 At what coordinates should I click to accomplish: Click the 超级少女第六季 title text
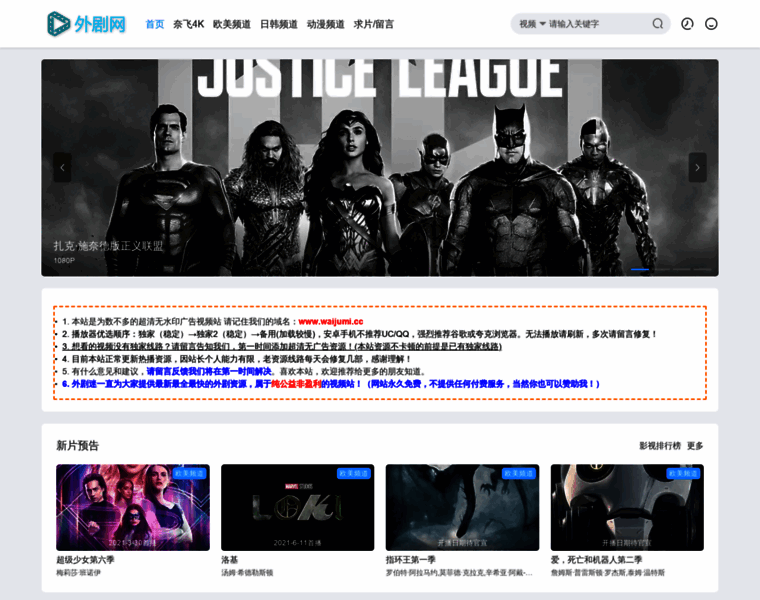click(x=85, y=560)
